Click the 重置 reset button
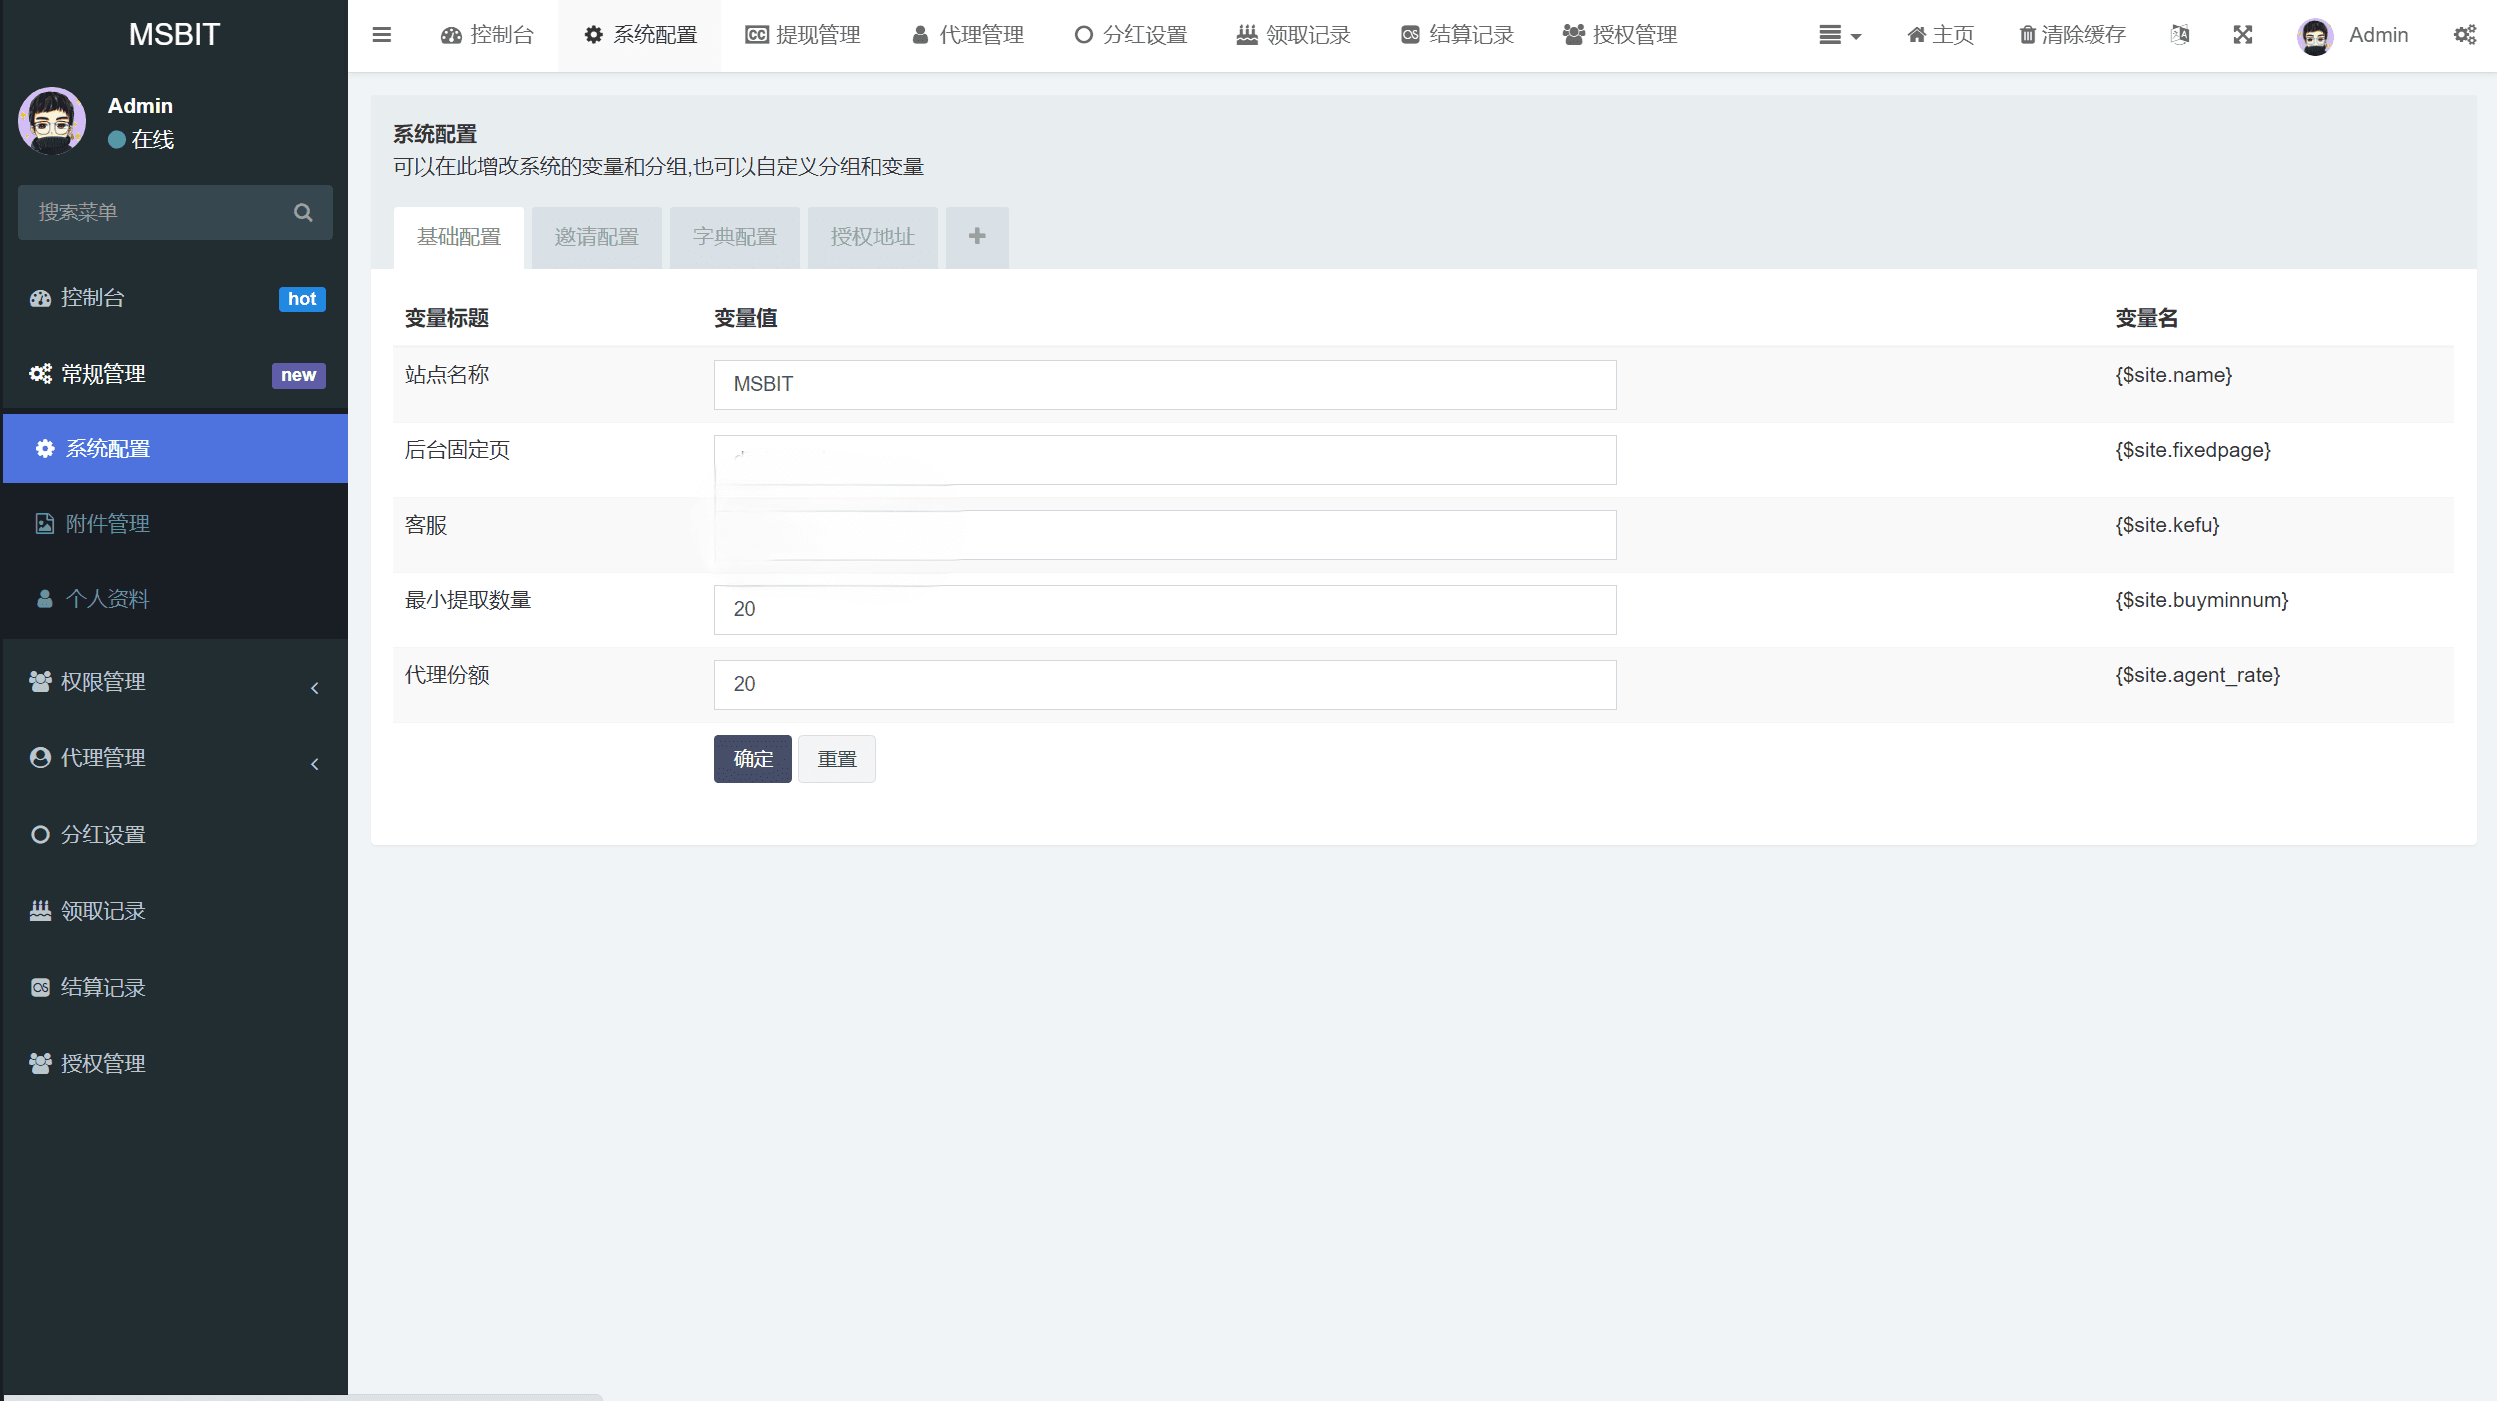 pos(836,759)
